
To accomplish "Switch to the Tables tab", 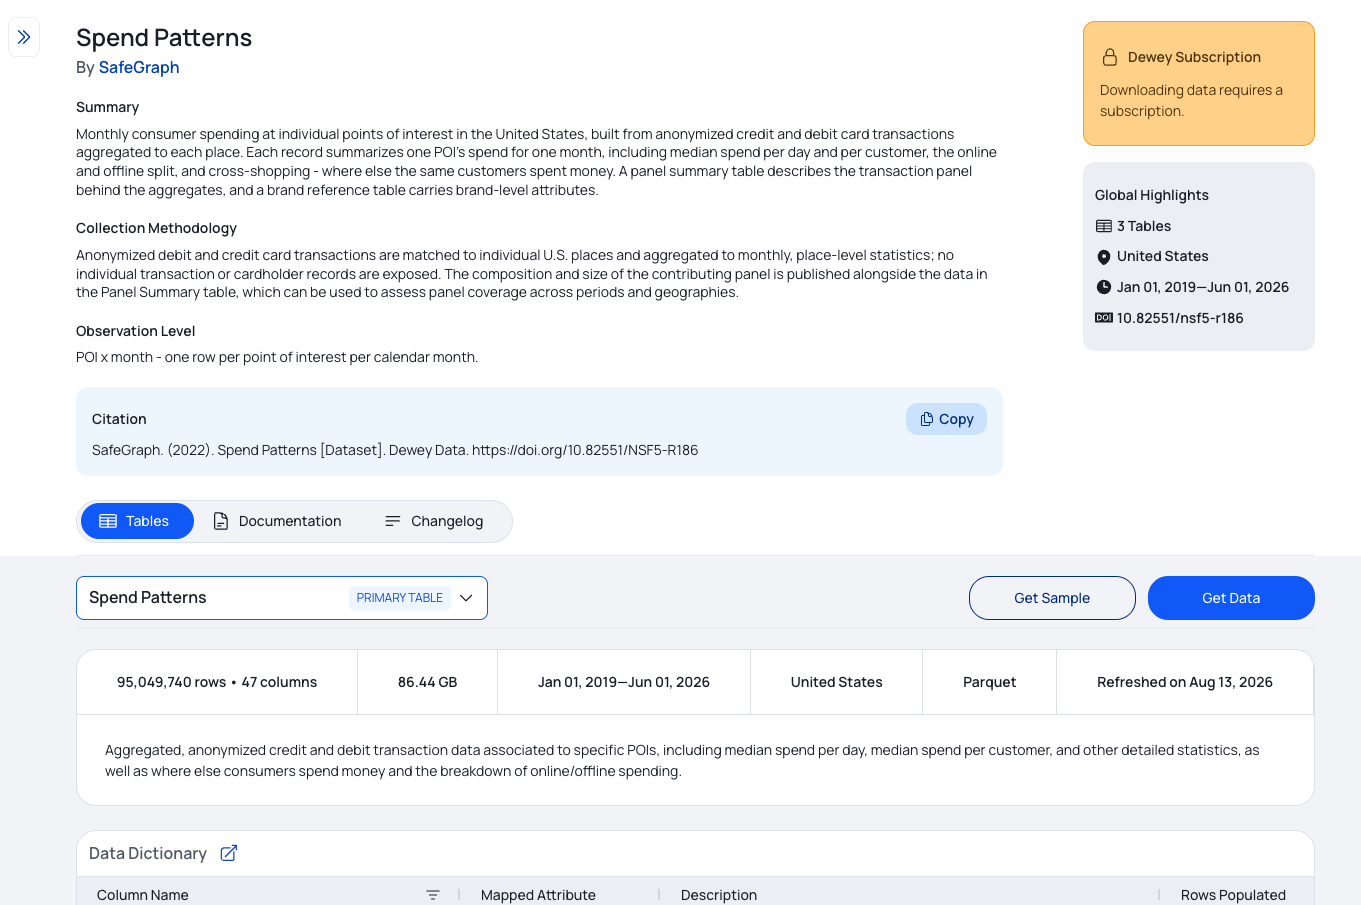I will pos(137,521).
